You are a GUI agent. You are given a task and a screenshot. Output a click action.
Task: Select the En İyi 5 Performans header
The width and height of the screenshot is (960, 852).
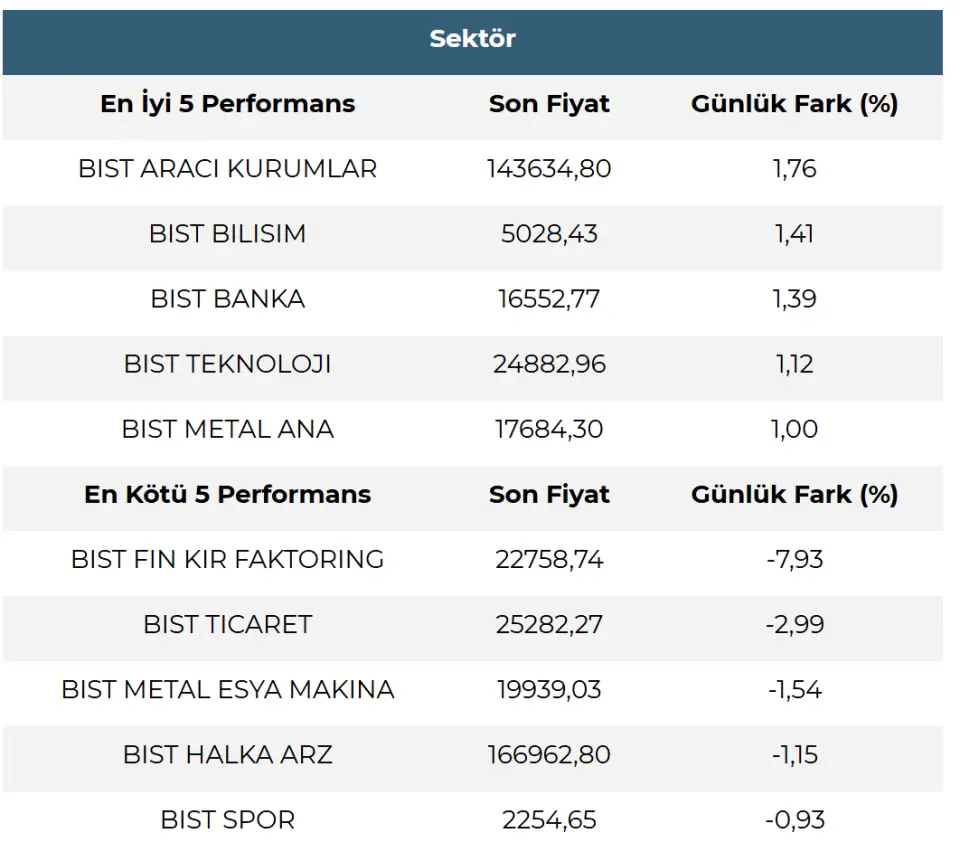(227, 104)
